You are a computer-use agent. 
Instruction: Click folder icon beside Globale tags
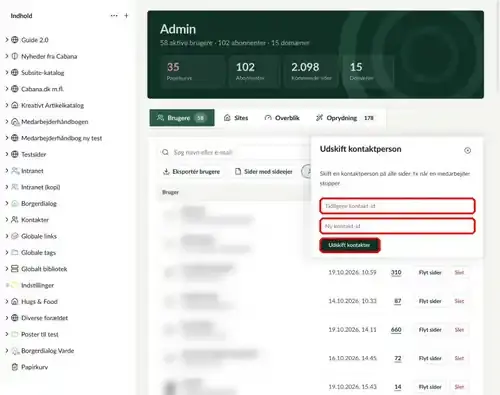15,252
